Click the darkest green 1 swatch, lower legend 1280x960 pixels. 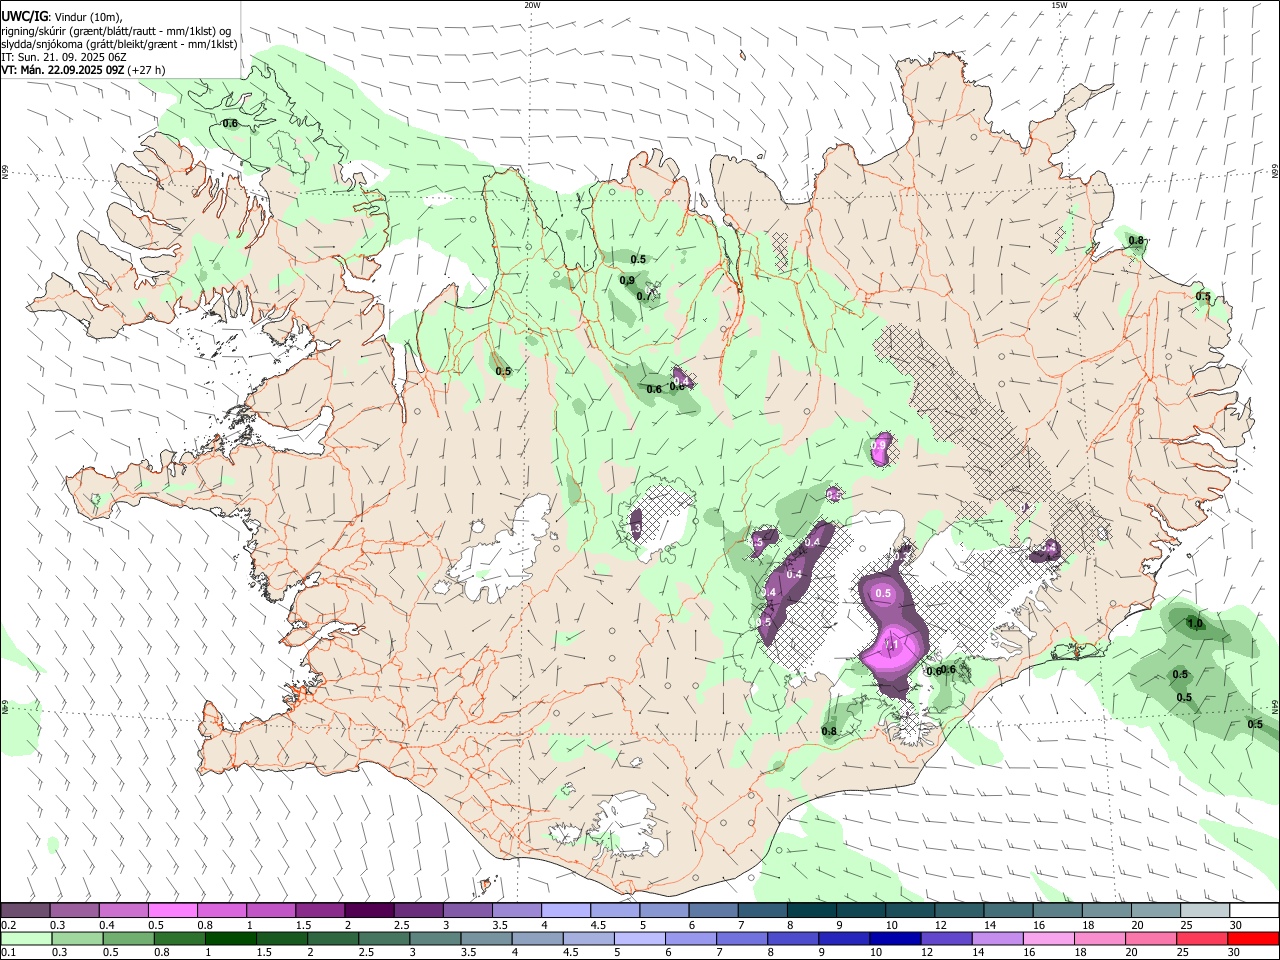[x=230, y=938]
